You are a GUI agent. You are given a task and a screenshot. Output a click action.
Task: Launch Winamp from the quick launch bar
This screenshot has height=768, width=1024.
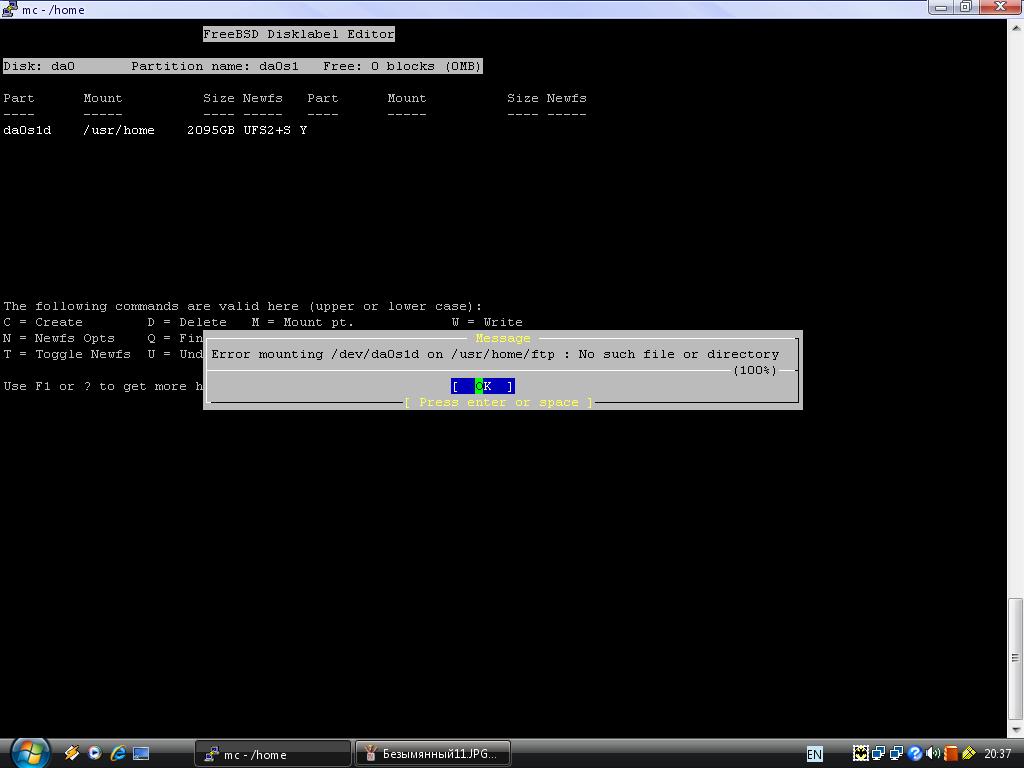coord(72,753)
